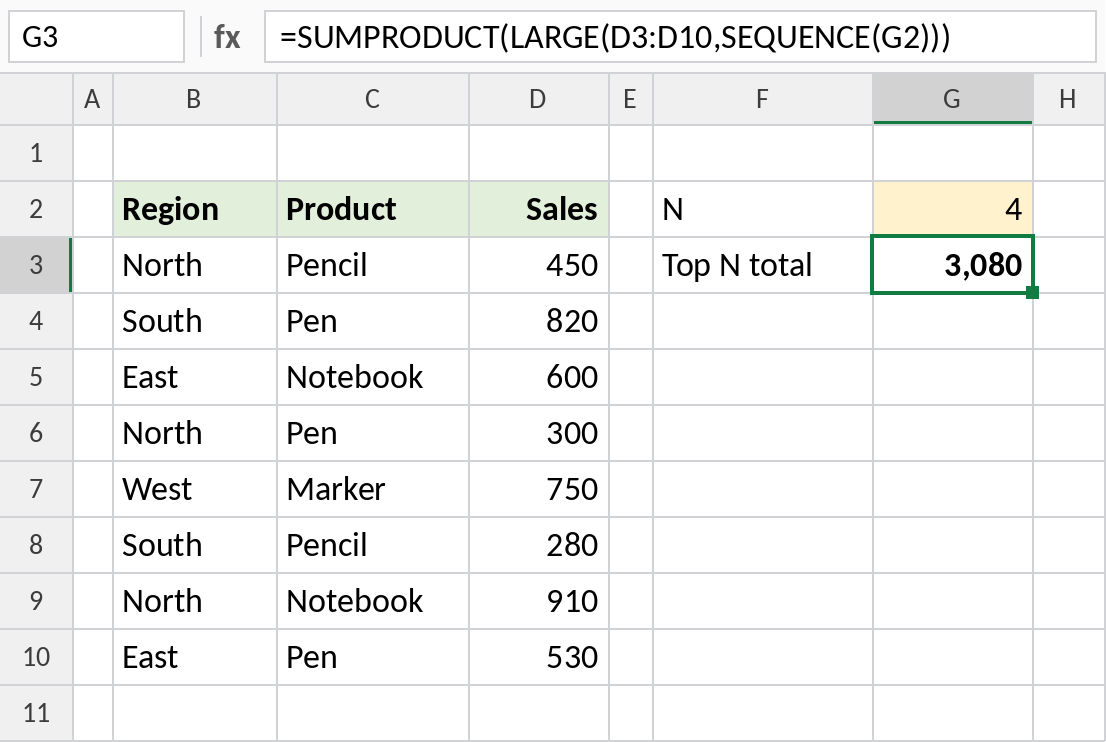This screenshot has width=1106, height=742.
Task: Select the cell labeled N
Action: [762, 209]
